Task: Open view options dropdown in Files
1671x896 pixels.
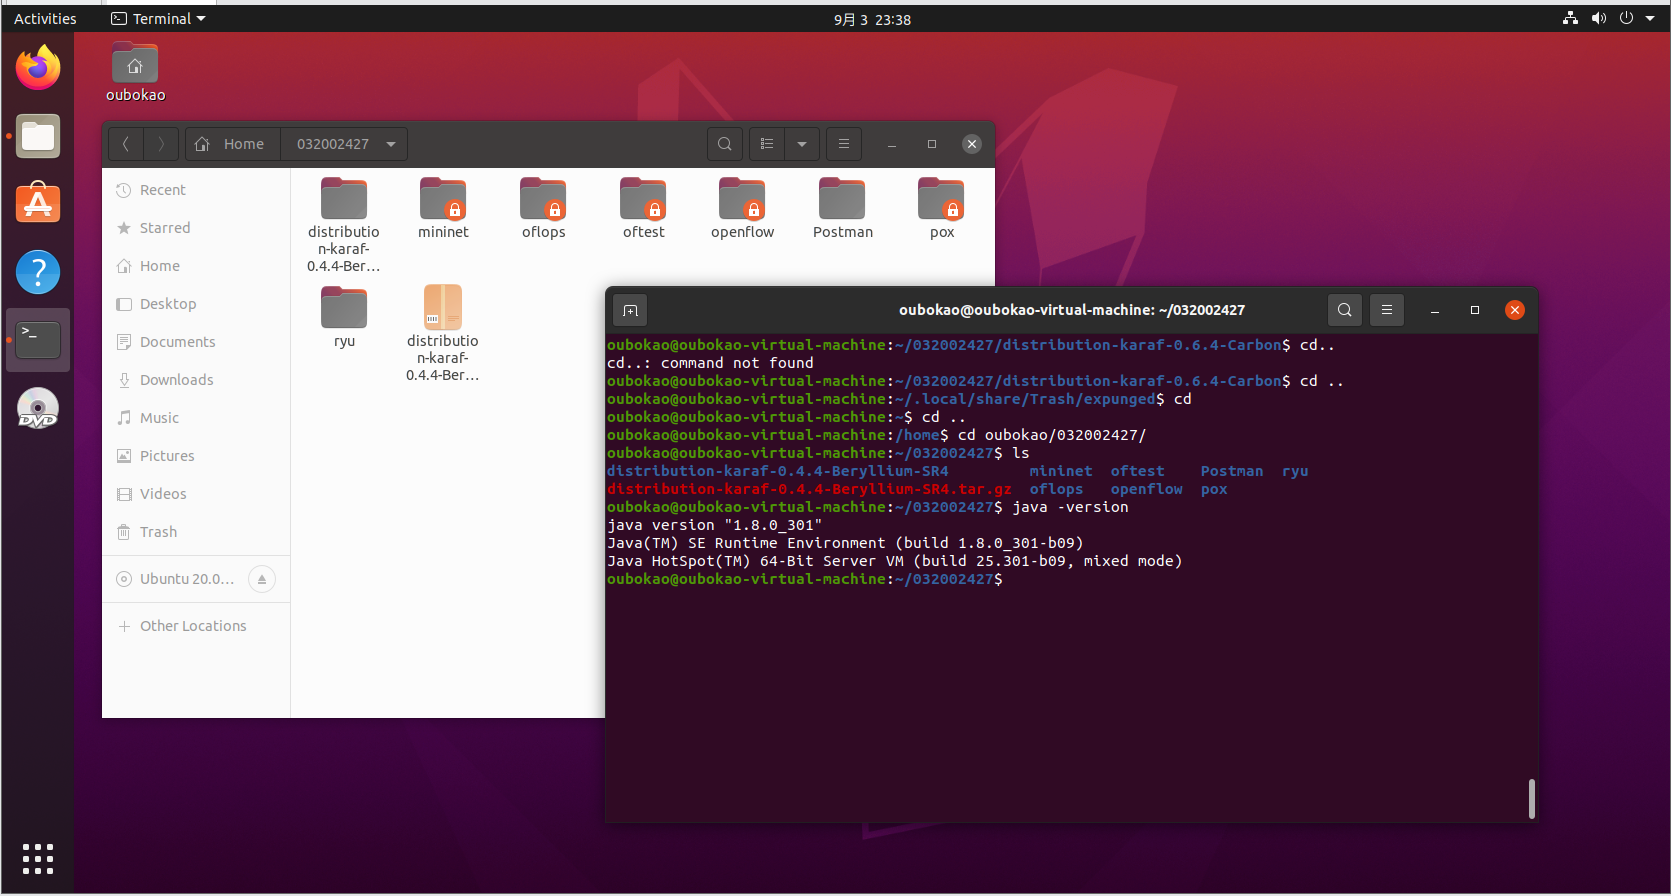Action: (802, 144)
